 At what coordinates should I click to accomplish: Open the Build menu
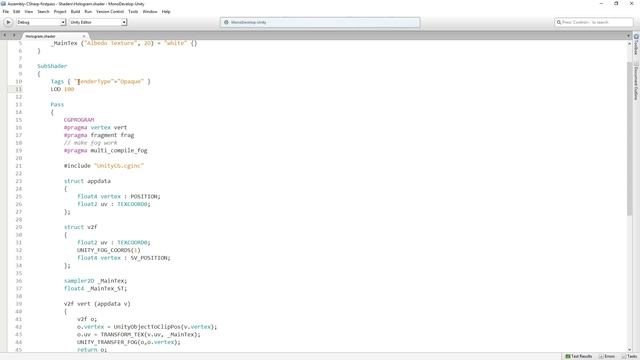[x=76, y=11]
